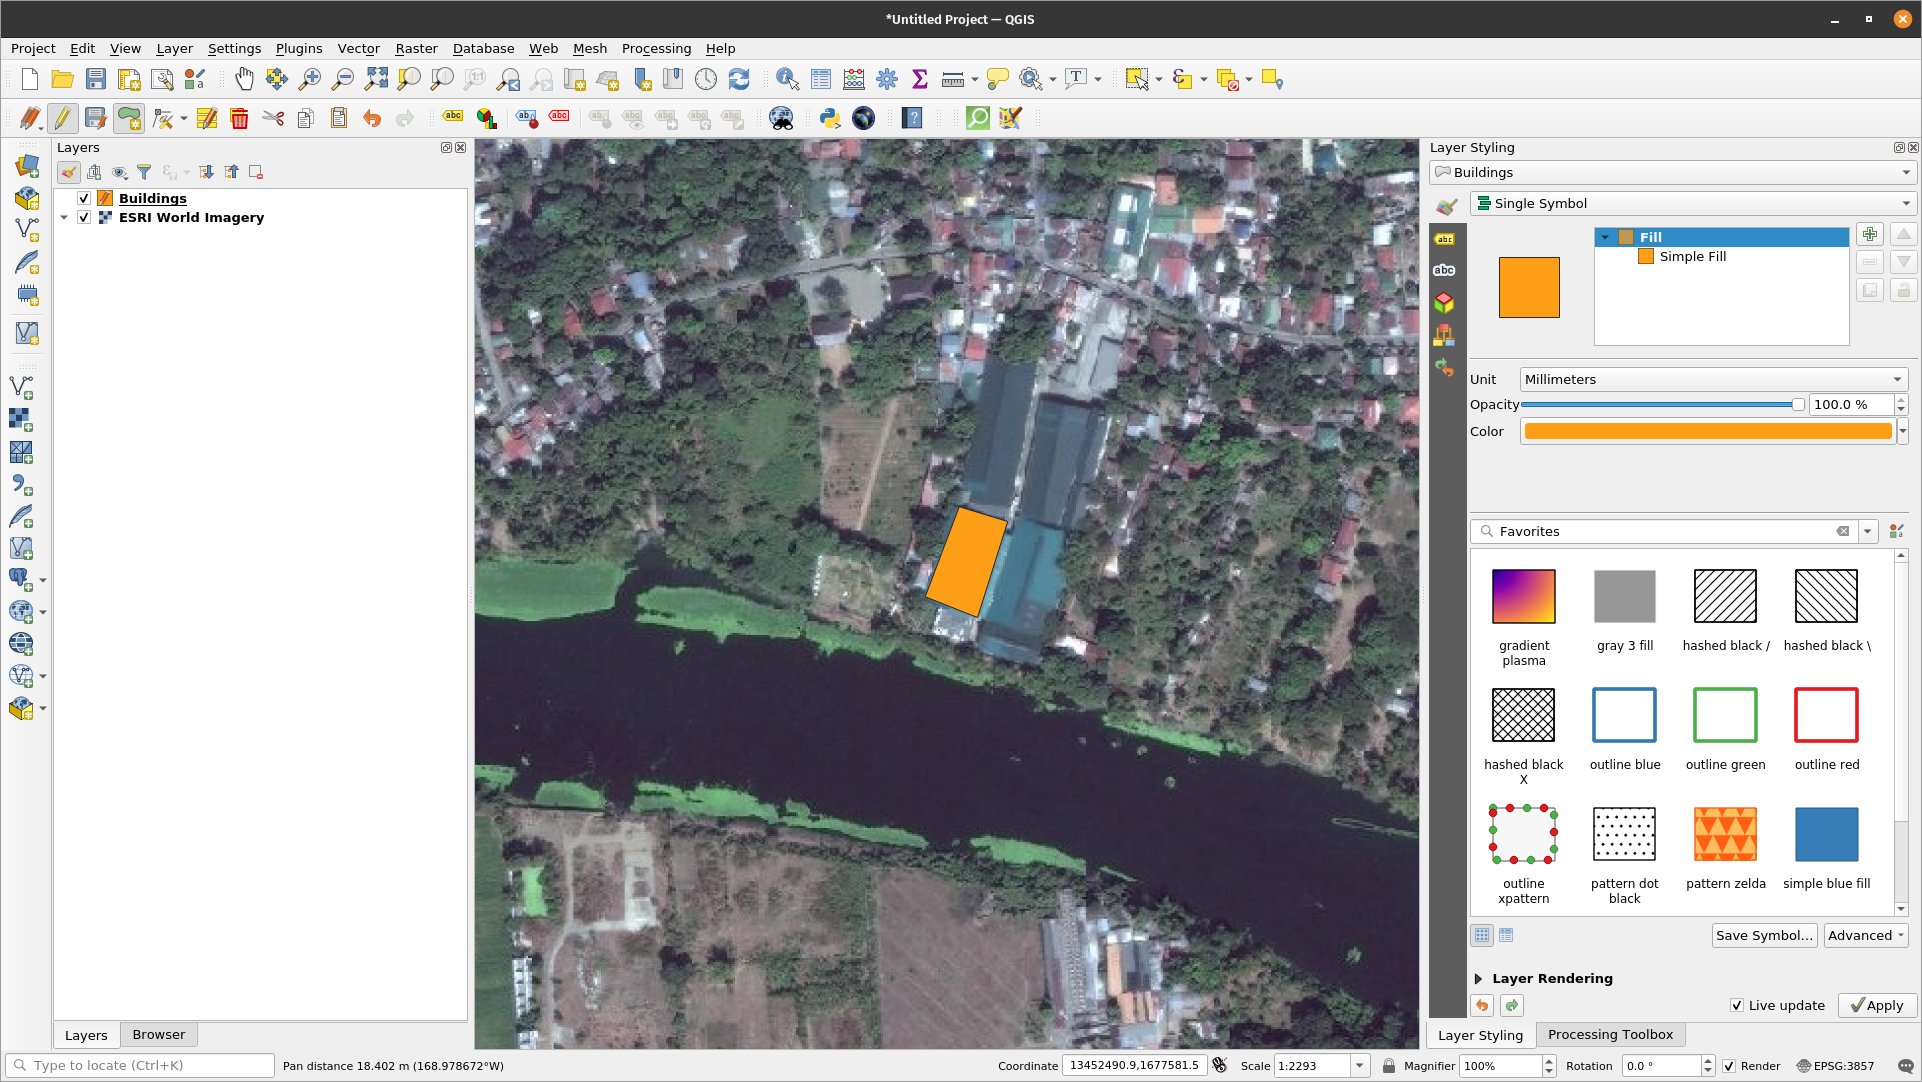
Task: Click the Delete Selected trash icon
Action: coord(239,118)
